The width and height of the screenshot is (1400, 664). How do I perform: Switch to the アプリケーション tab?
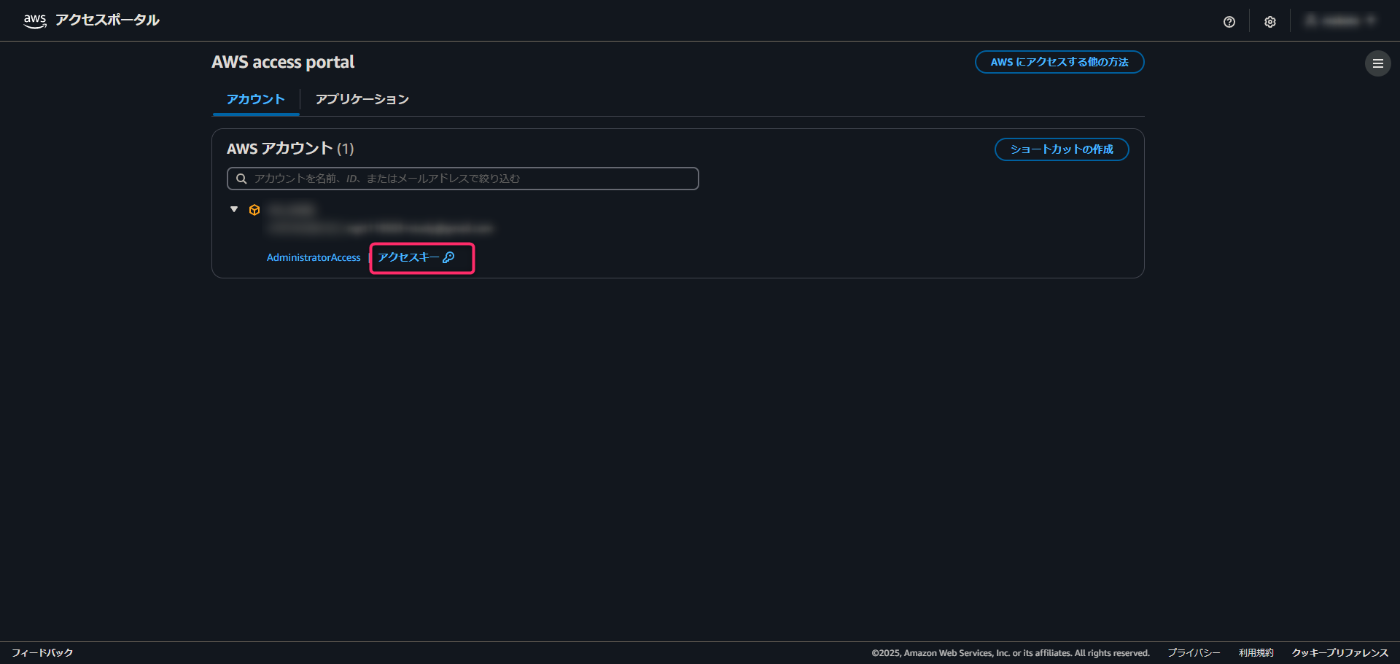(x=362, y=99)
